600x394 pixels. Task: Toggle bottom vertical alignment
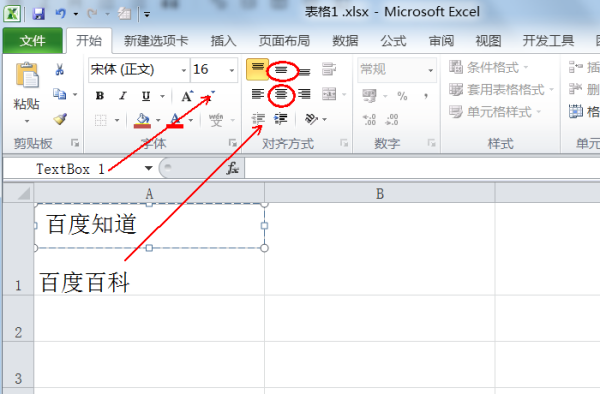[x=305, y=71]
